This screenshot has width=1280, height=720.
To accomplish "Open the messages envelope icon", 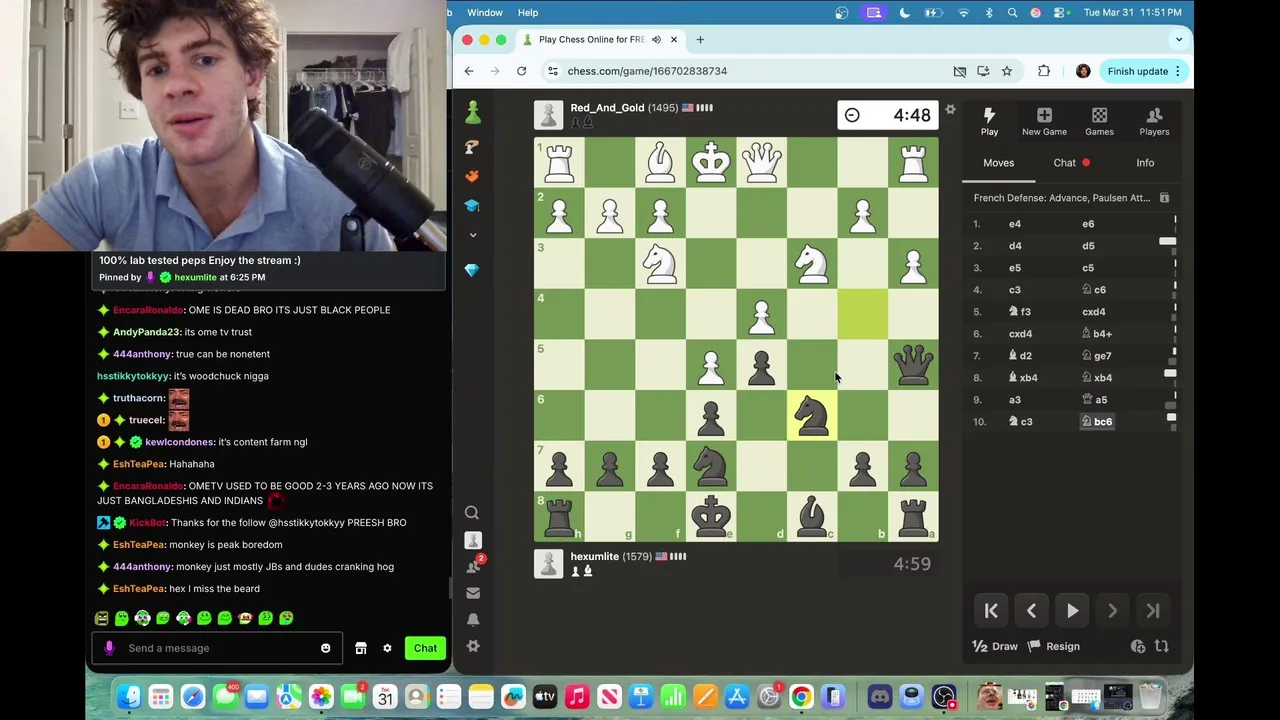I will click(x=473, y=593).
